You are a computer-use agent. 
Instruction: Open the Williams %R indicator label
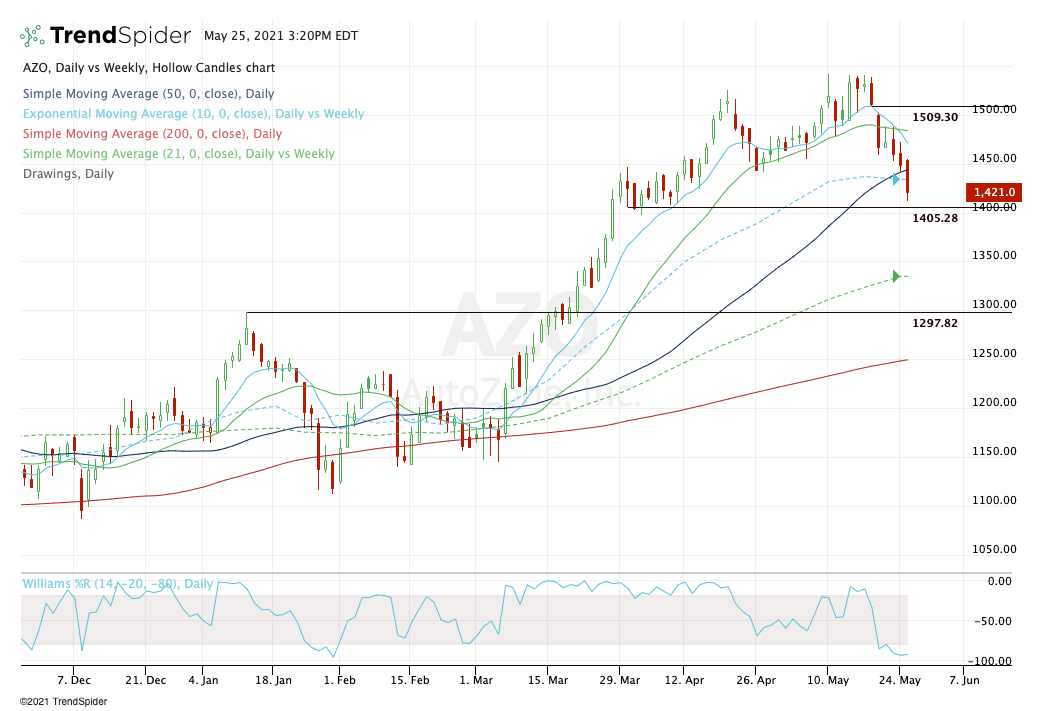pos(117,583)
